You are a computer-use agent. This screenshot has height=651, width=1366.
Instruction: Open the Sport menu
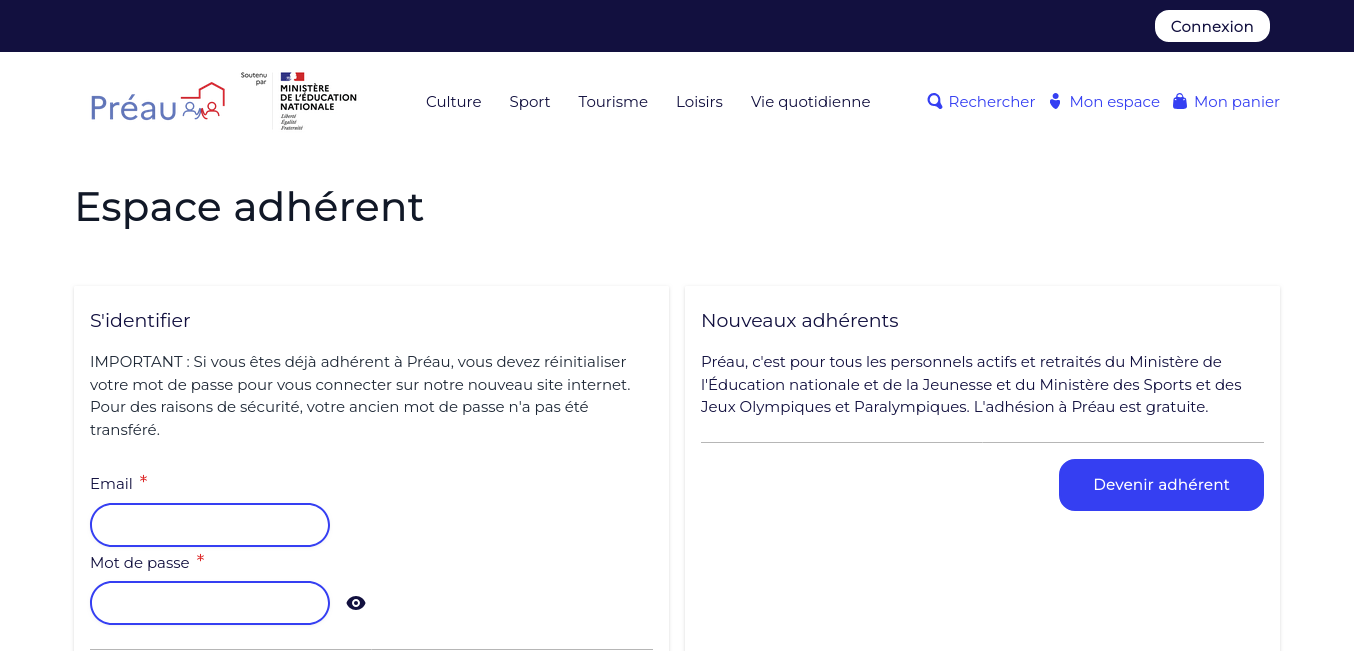[530, 102]
